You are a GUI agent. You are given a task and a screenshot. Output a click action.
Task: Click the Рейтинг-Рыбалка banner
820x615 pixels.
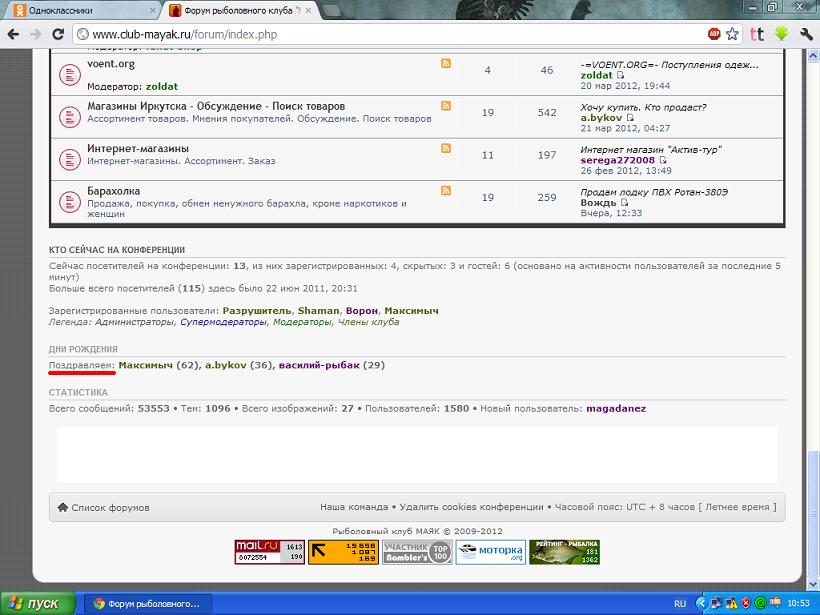(x=564, y=552)
